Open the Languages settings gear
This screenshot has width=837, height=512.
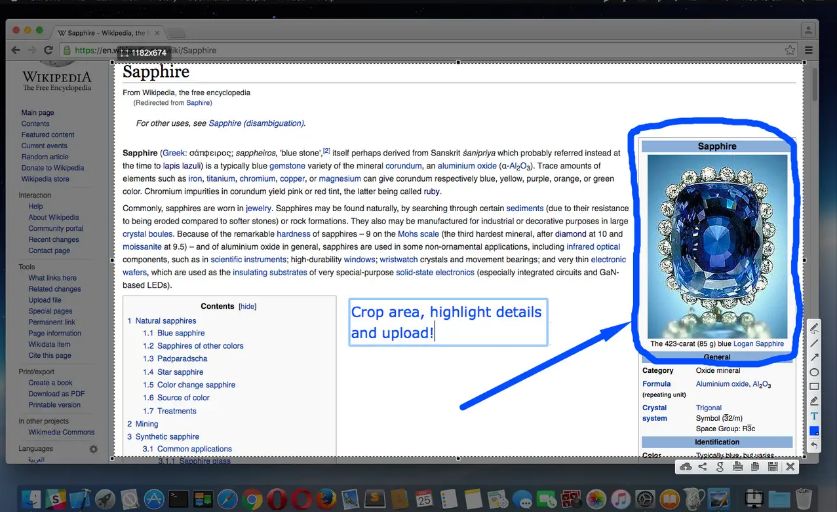[93, 449]
